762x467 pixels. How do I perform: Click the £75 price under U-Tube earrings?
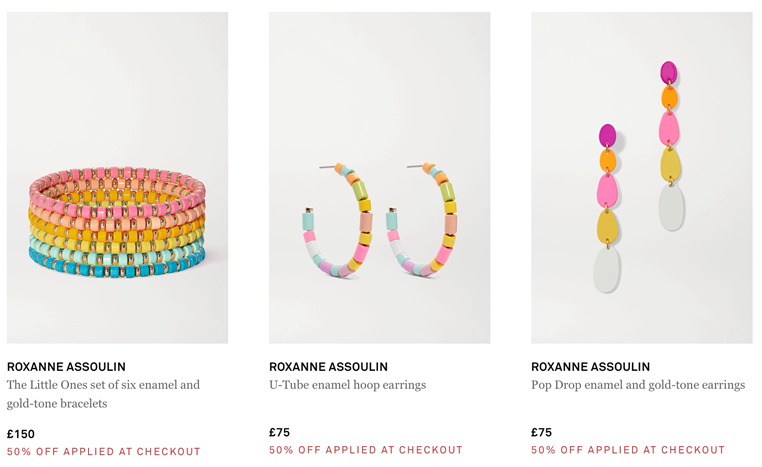[279, 432]
